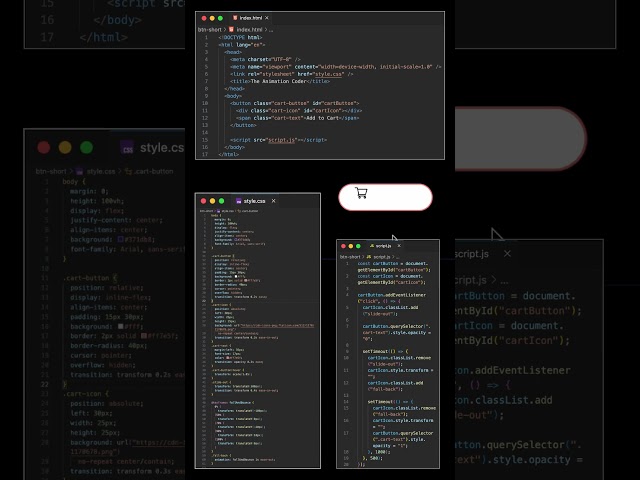This screenshot has height=480, width=640.
Task: Click the large green traffic light in background style.css window
Action: pyautogui.click(x=87, y=147)
